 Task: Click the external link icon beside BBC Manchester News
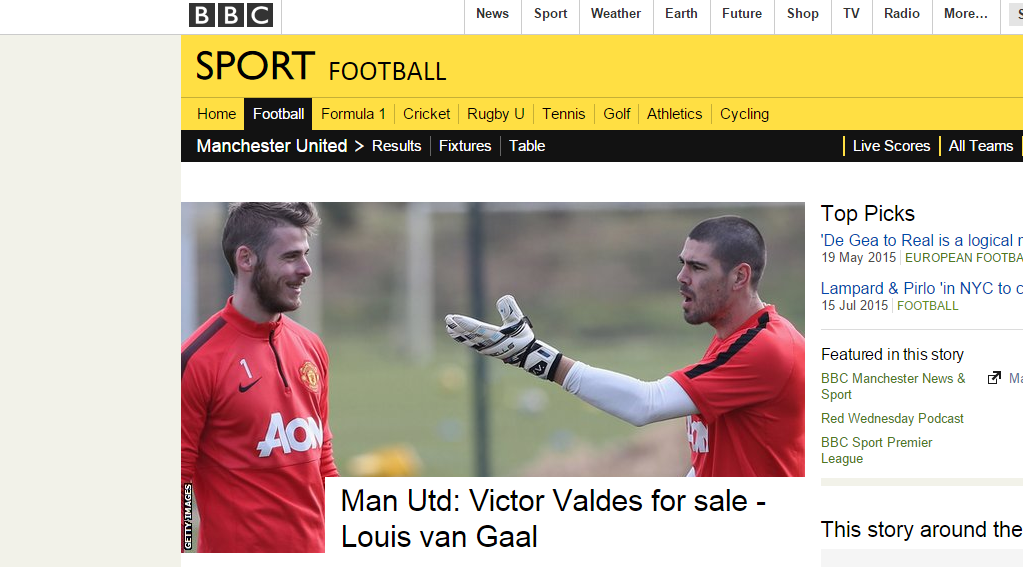tap(994, 378)
